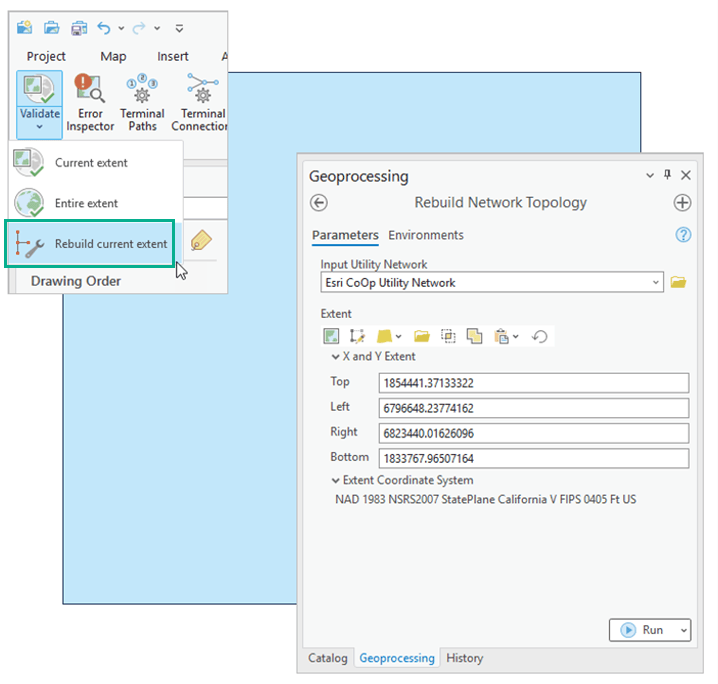Click the New Project icon in quick access toolbar
718x684 pixels.
click(24, 28)
